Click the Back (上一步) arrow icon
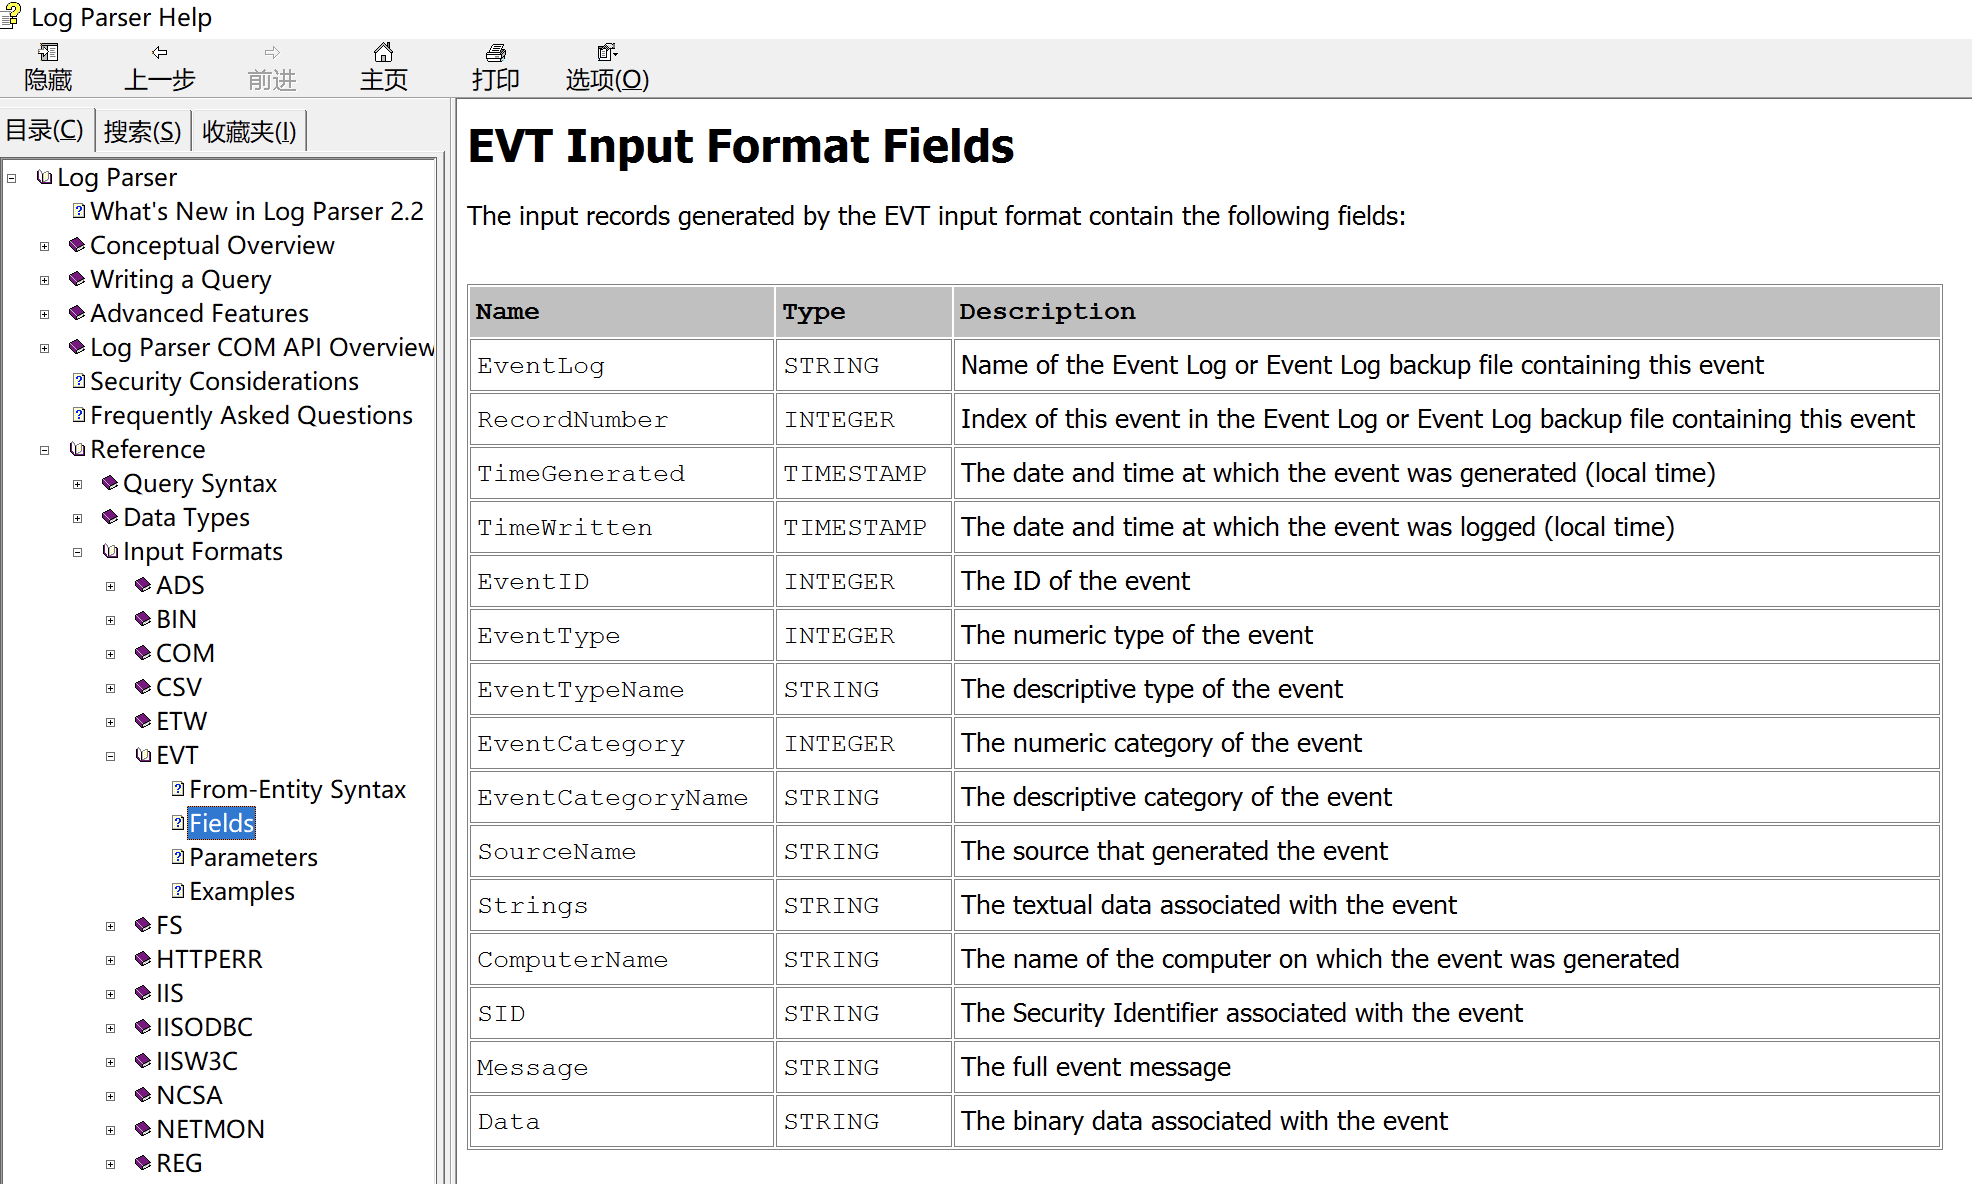This screenshot has height=1184, width=1972. click(159, 53)
